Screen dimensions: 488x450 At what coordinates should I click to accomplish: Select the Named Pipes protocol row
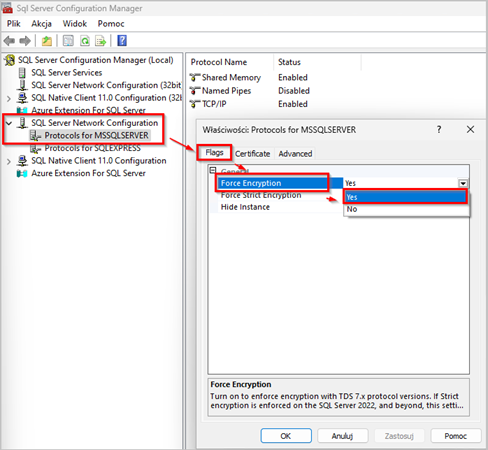tap(226, 91)
